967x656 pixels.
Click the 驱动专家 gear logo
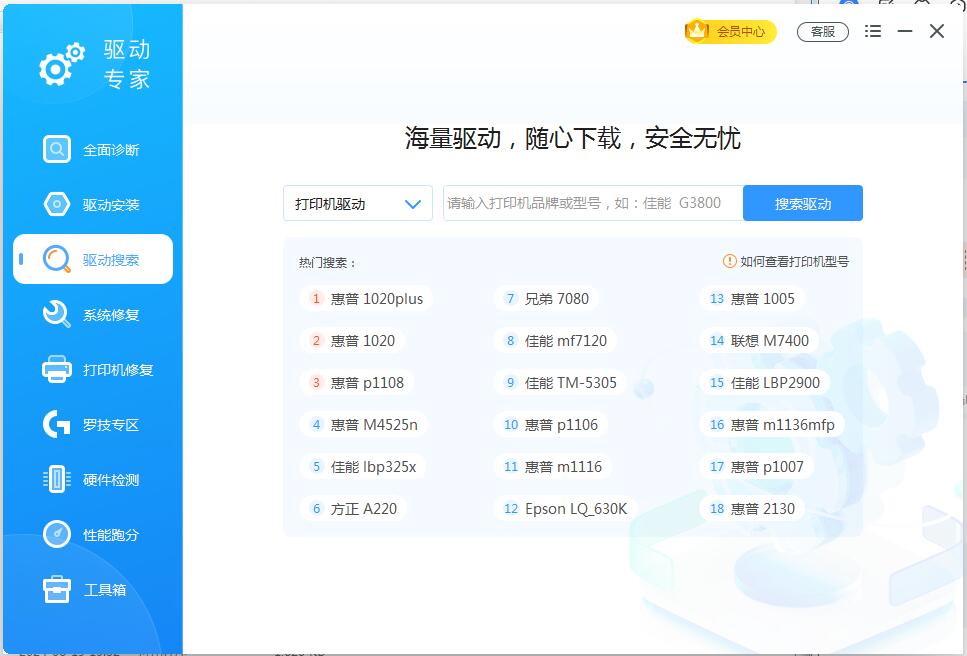click(x=62, y=64)
